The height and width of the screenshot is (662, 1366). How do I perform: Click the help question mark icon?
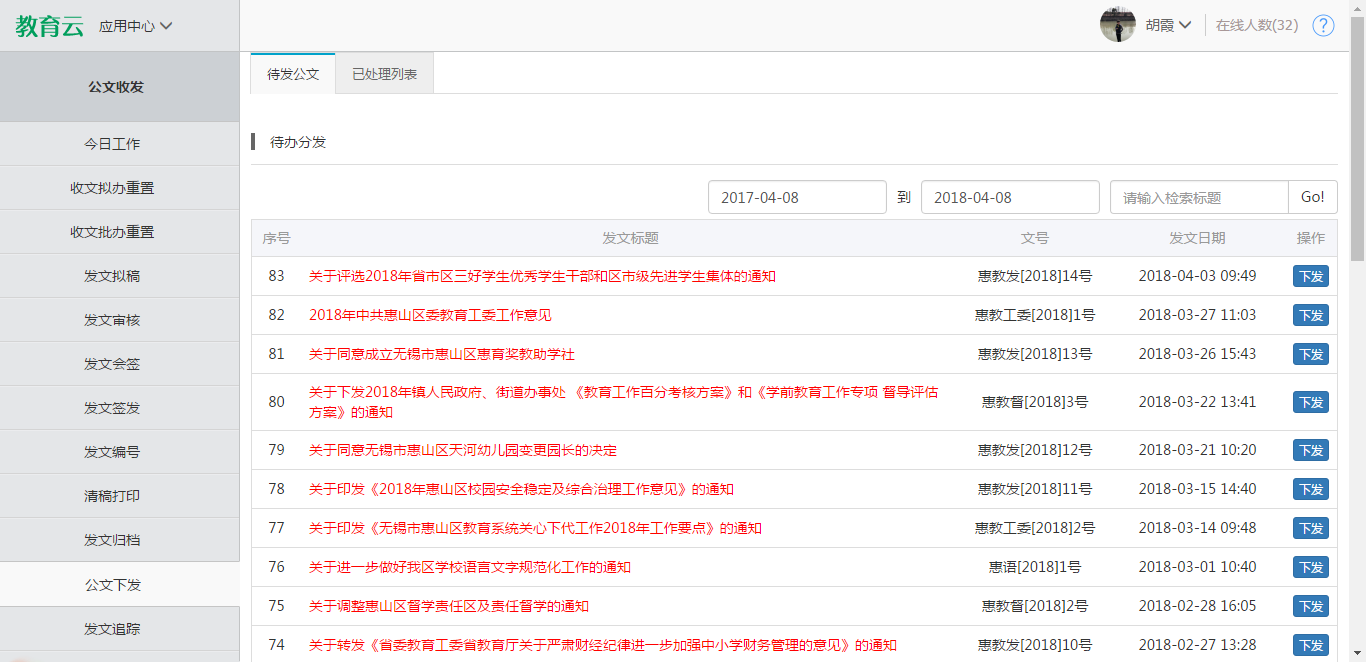point(1323,25)
